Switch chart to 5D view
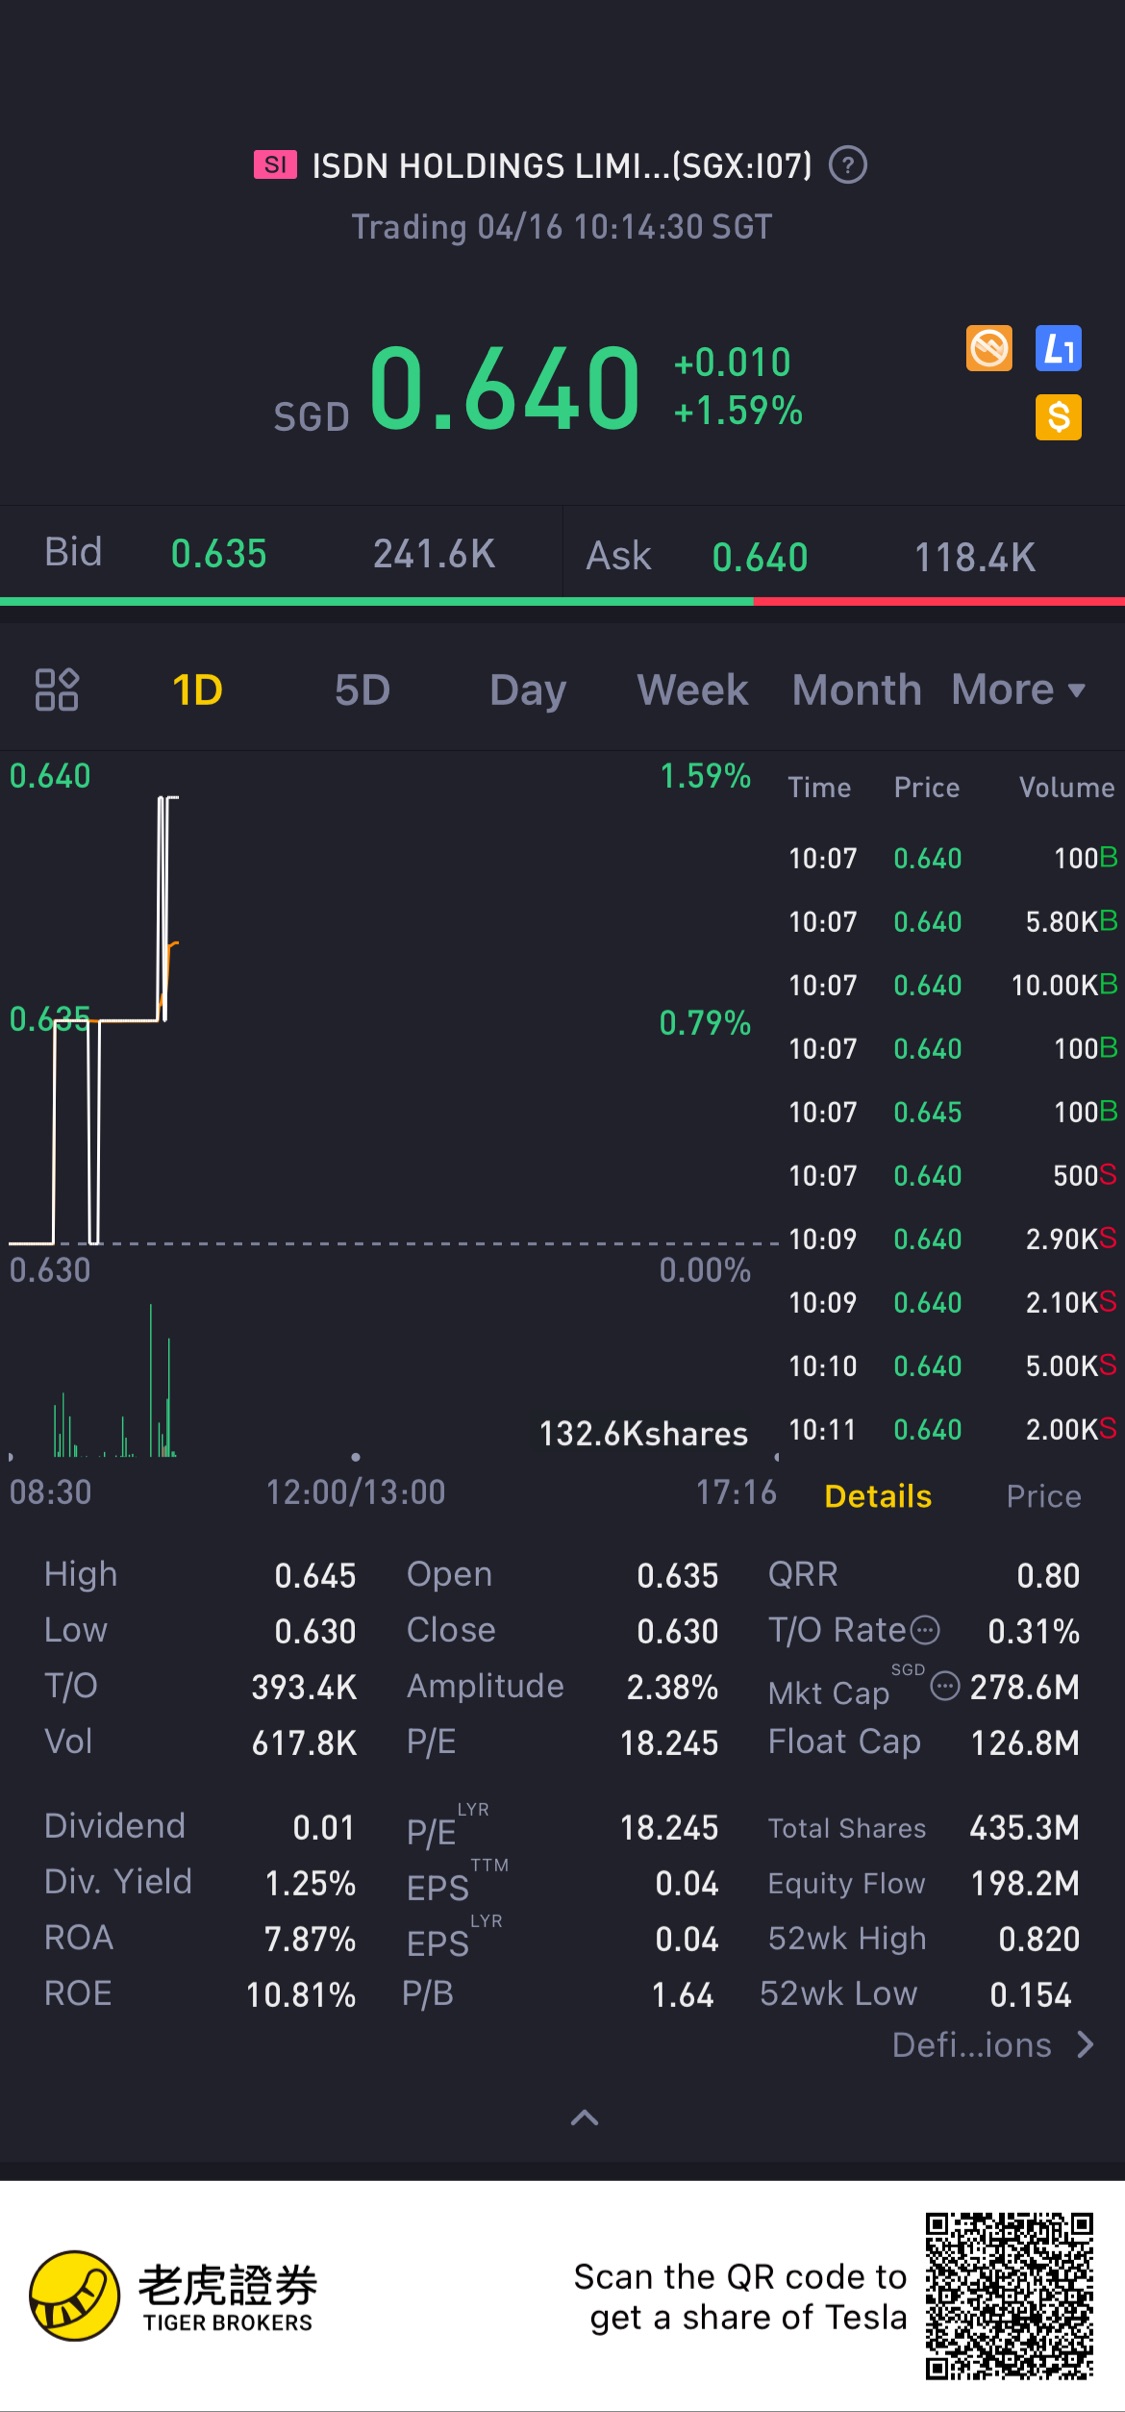This screenshot has width=1125, height=2412. click(362, 689)
